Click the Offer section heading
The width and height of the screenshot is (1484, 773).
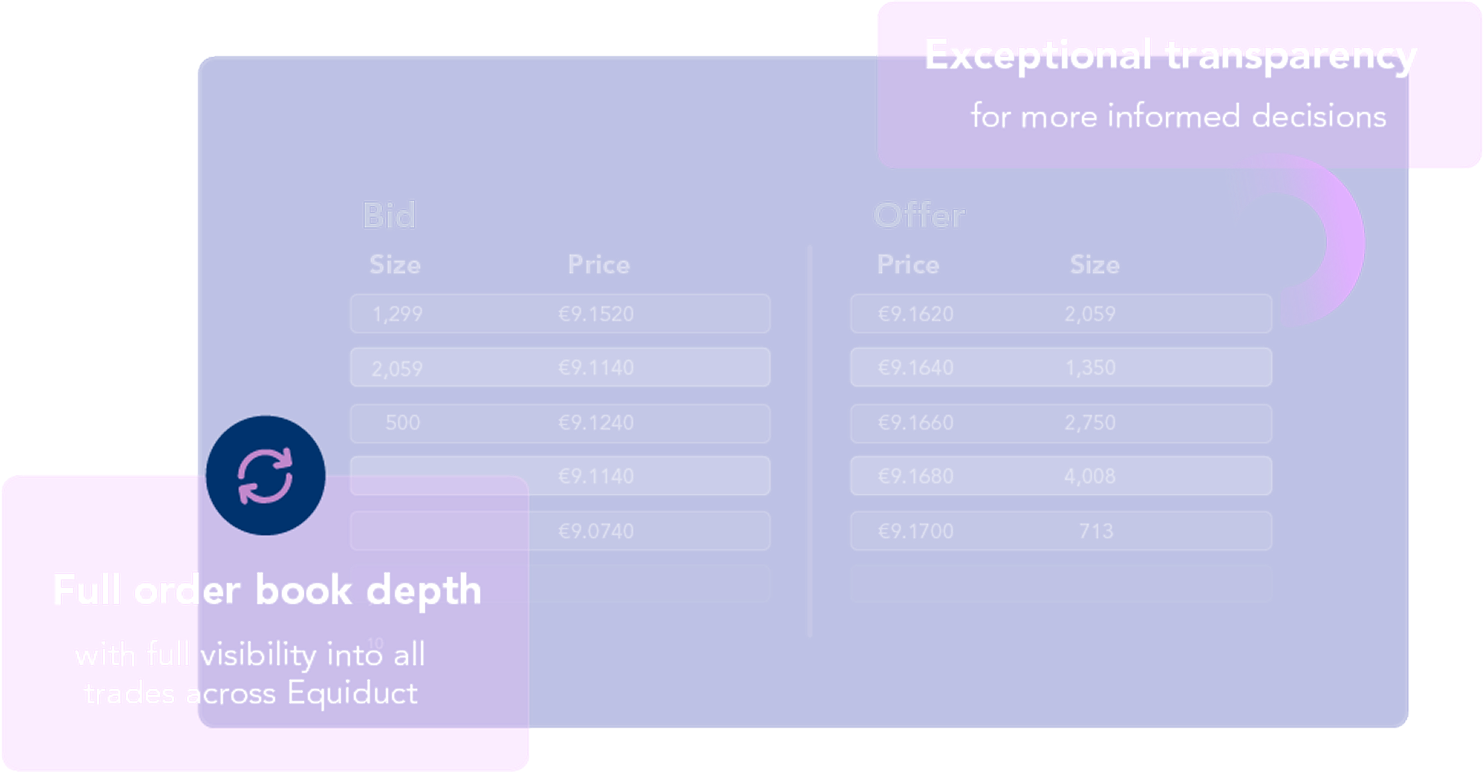pyautogui.click(x=920, y=215)
